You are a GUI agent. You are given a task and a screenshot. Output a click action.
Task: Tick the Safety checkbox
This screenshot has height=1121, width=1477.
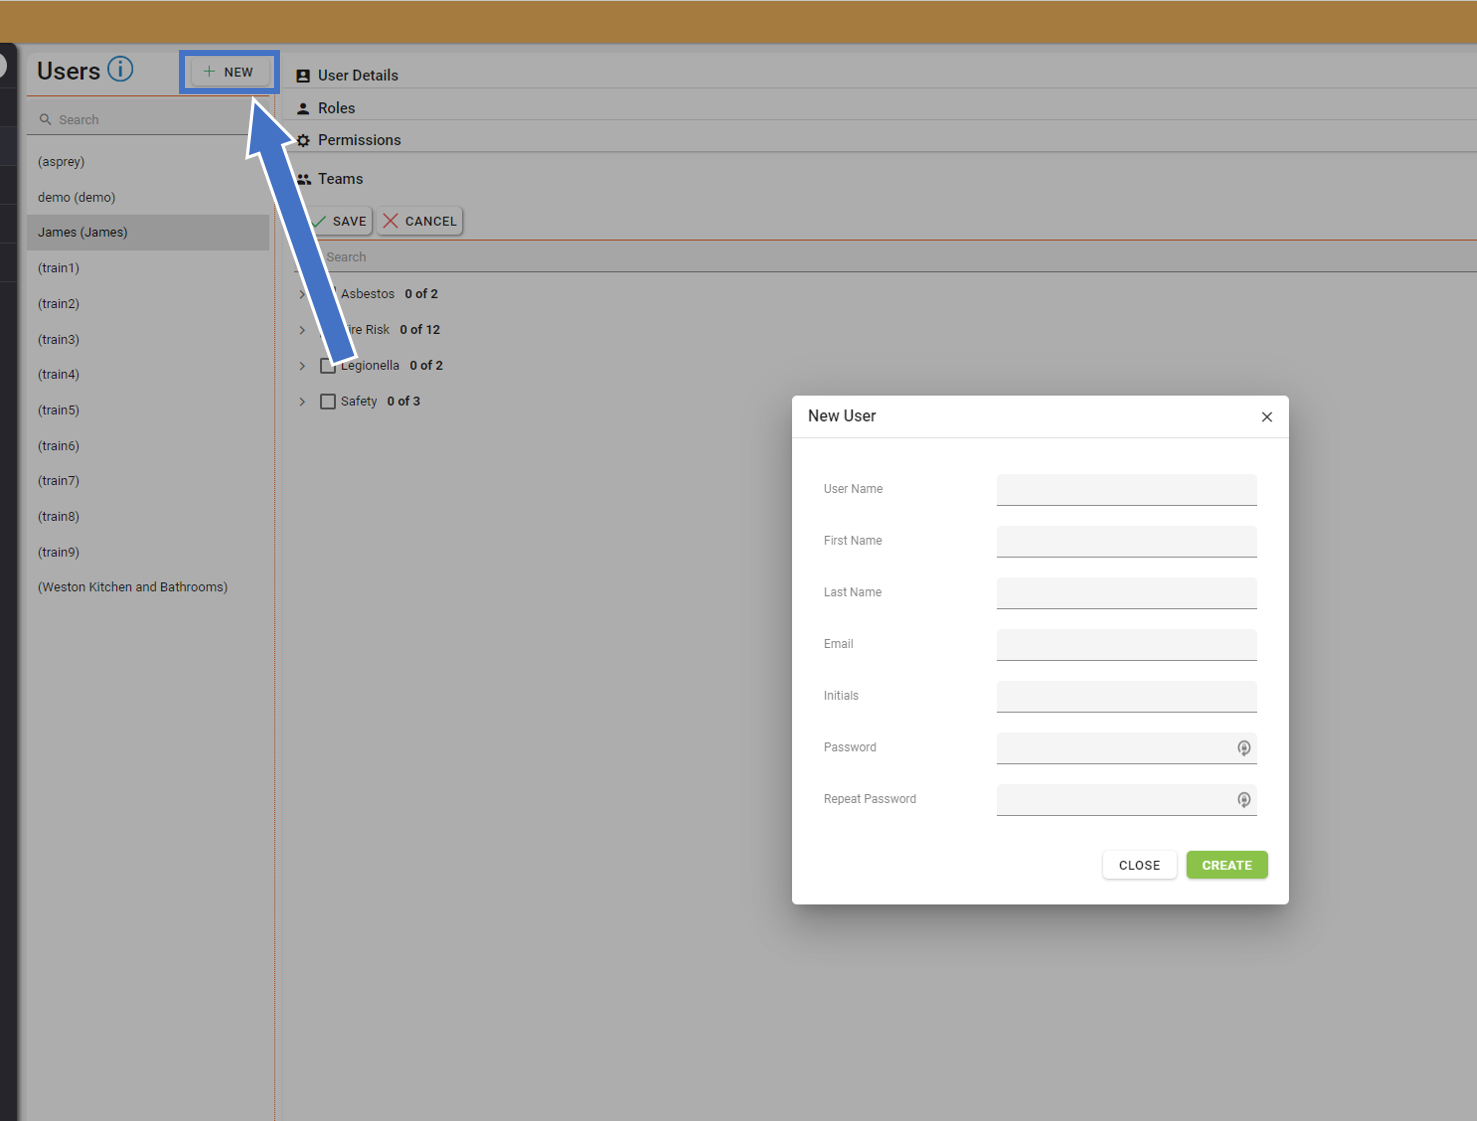pyautogui.click(x=327, y=402)
